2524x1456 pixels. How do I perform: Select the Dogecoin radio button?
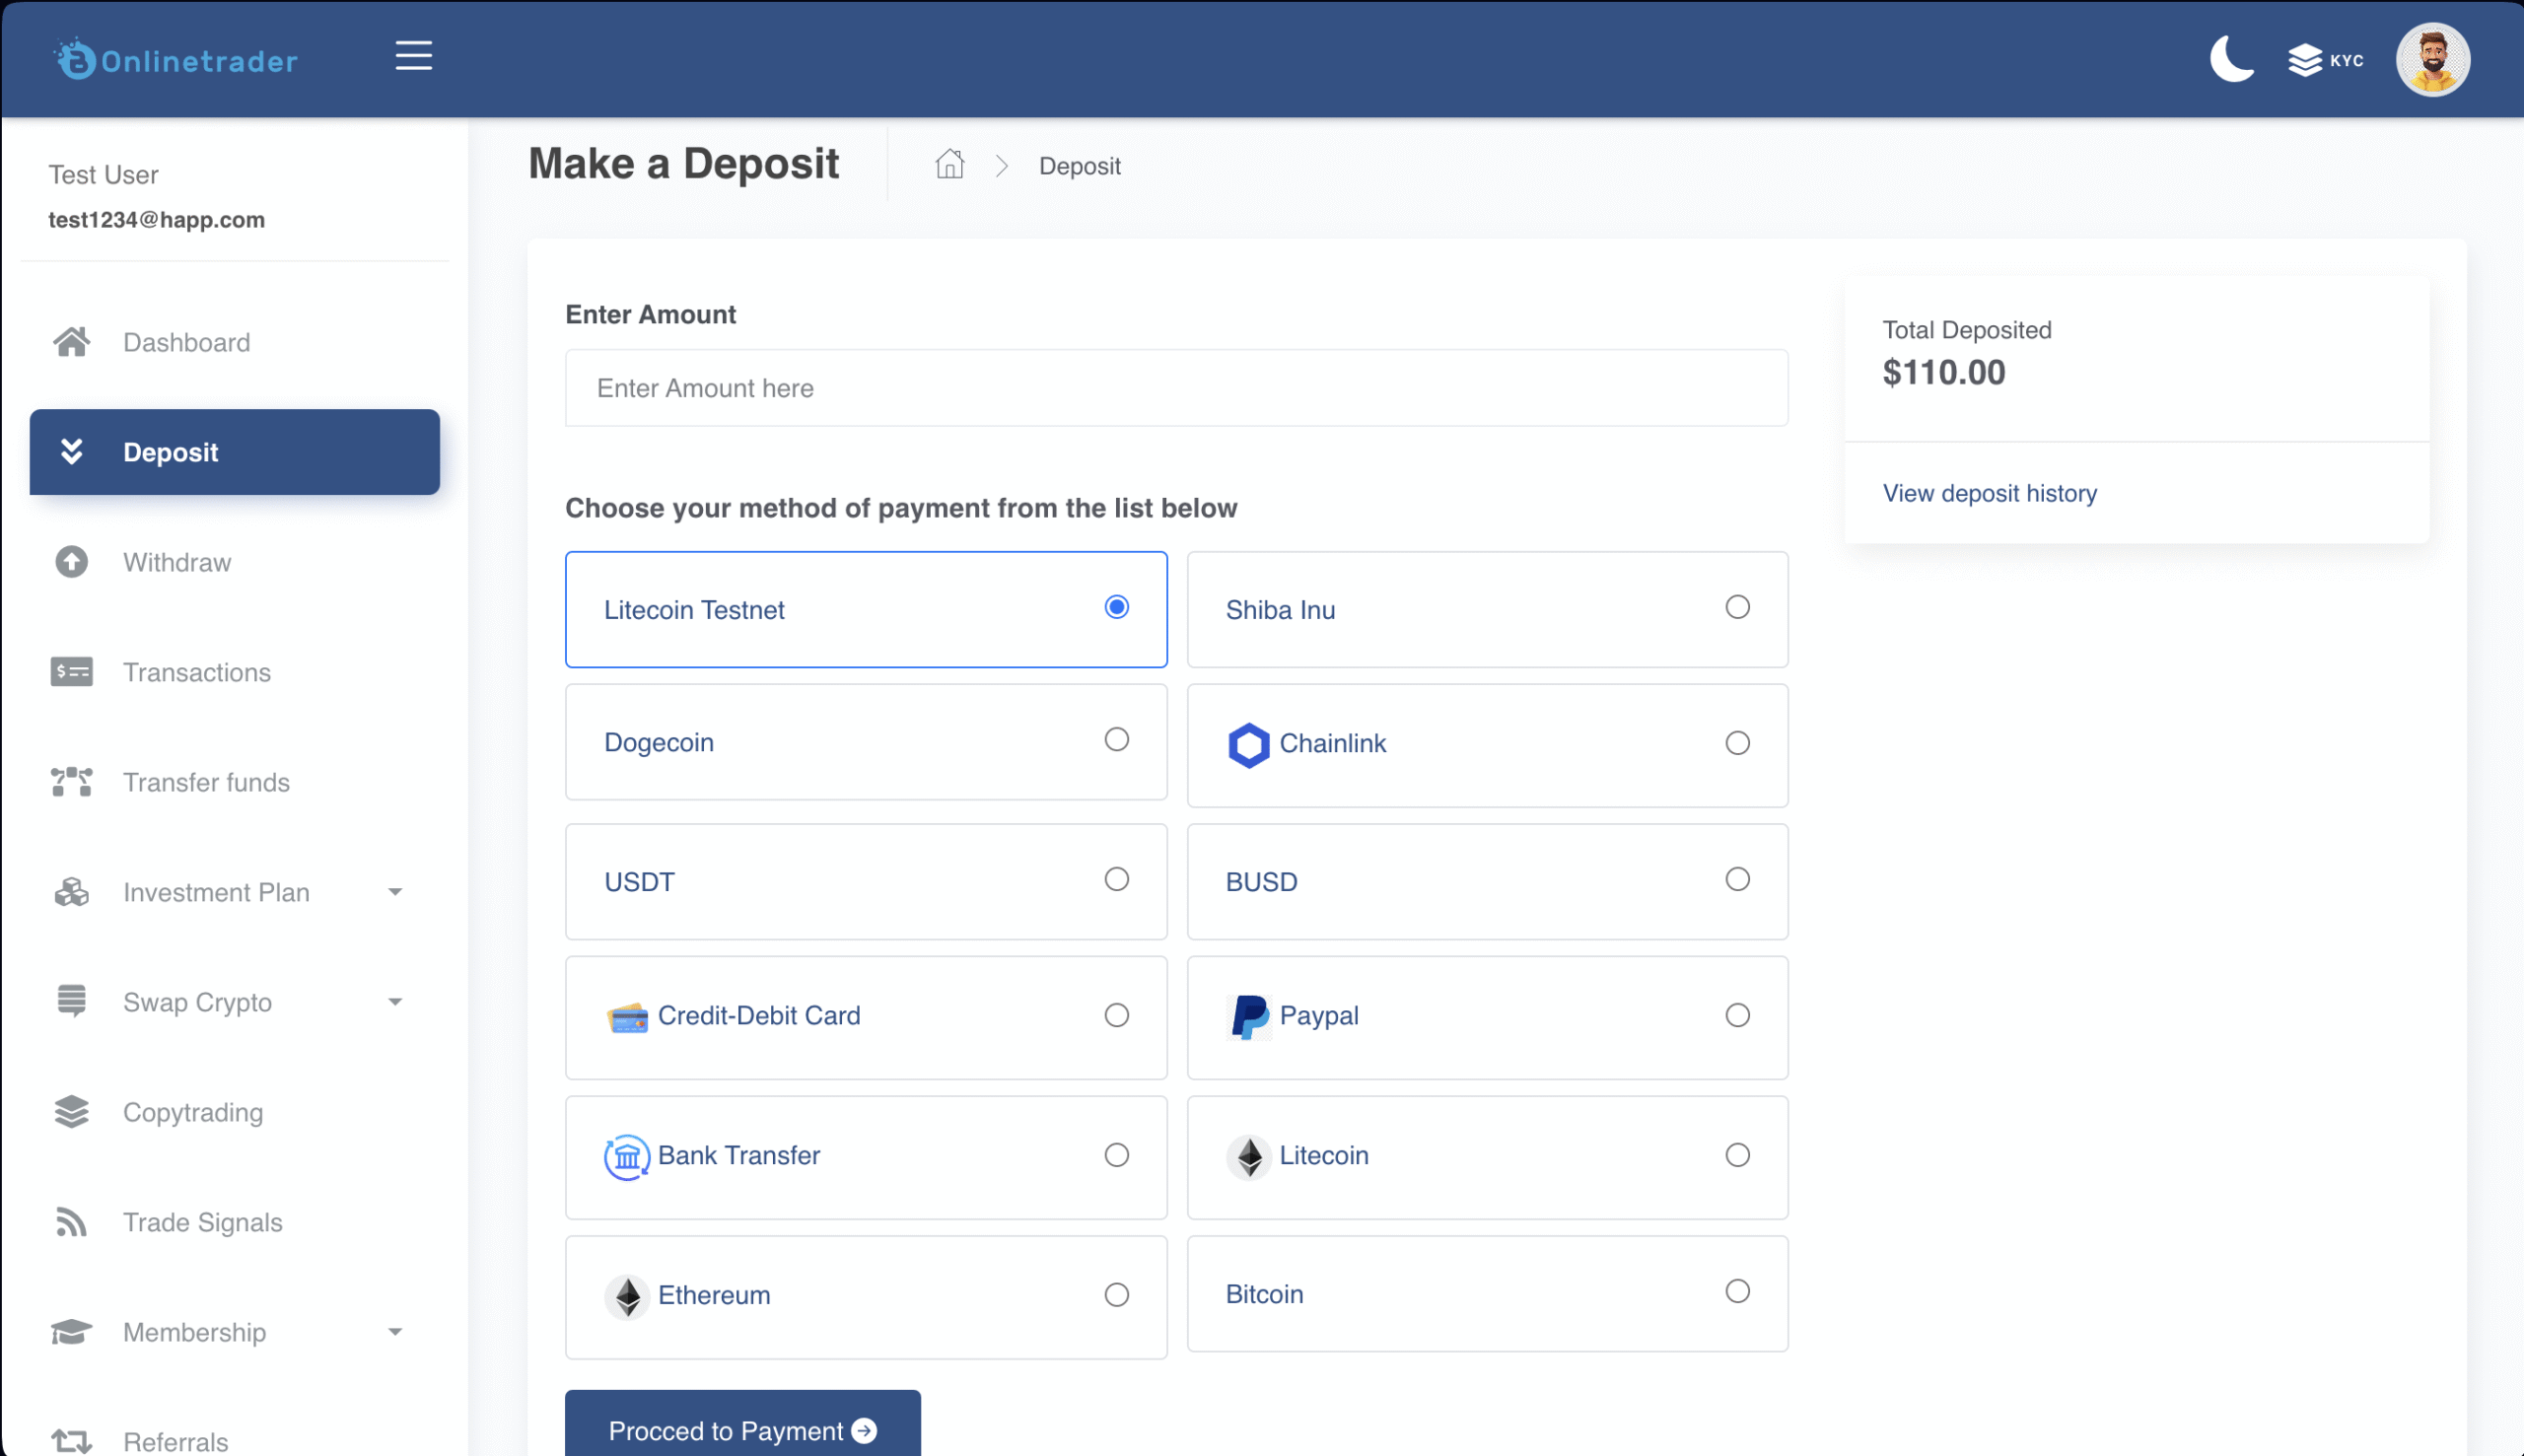[x=1117, y=739]
